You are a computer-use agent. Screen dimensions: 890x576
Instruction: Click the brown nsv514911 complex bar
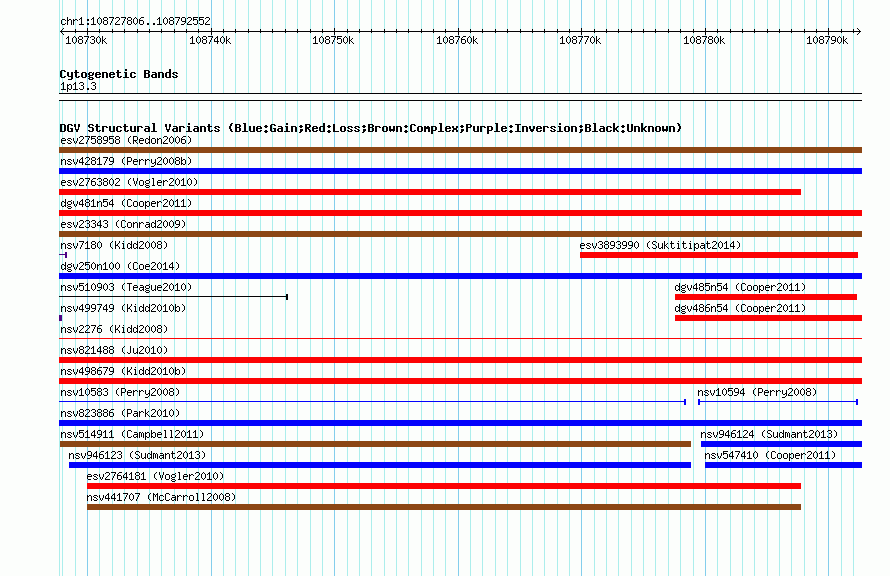(375, 444)
